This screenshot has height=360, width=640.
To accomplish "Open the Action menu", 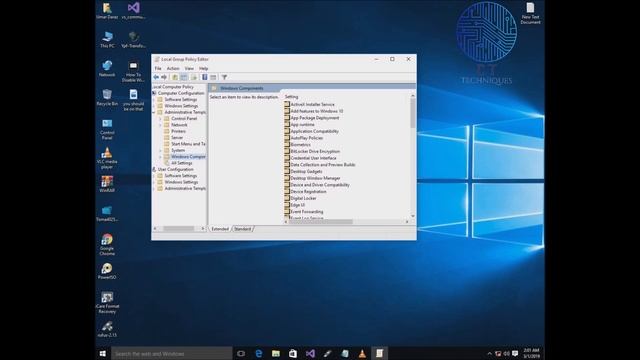I will (173, 69).
